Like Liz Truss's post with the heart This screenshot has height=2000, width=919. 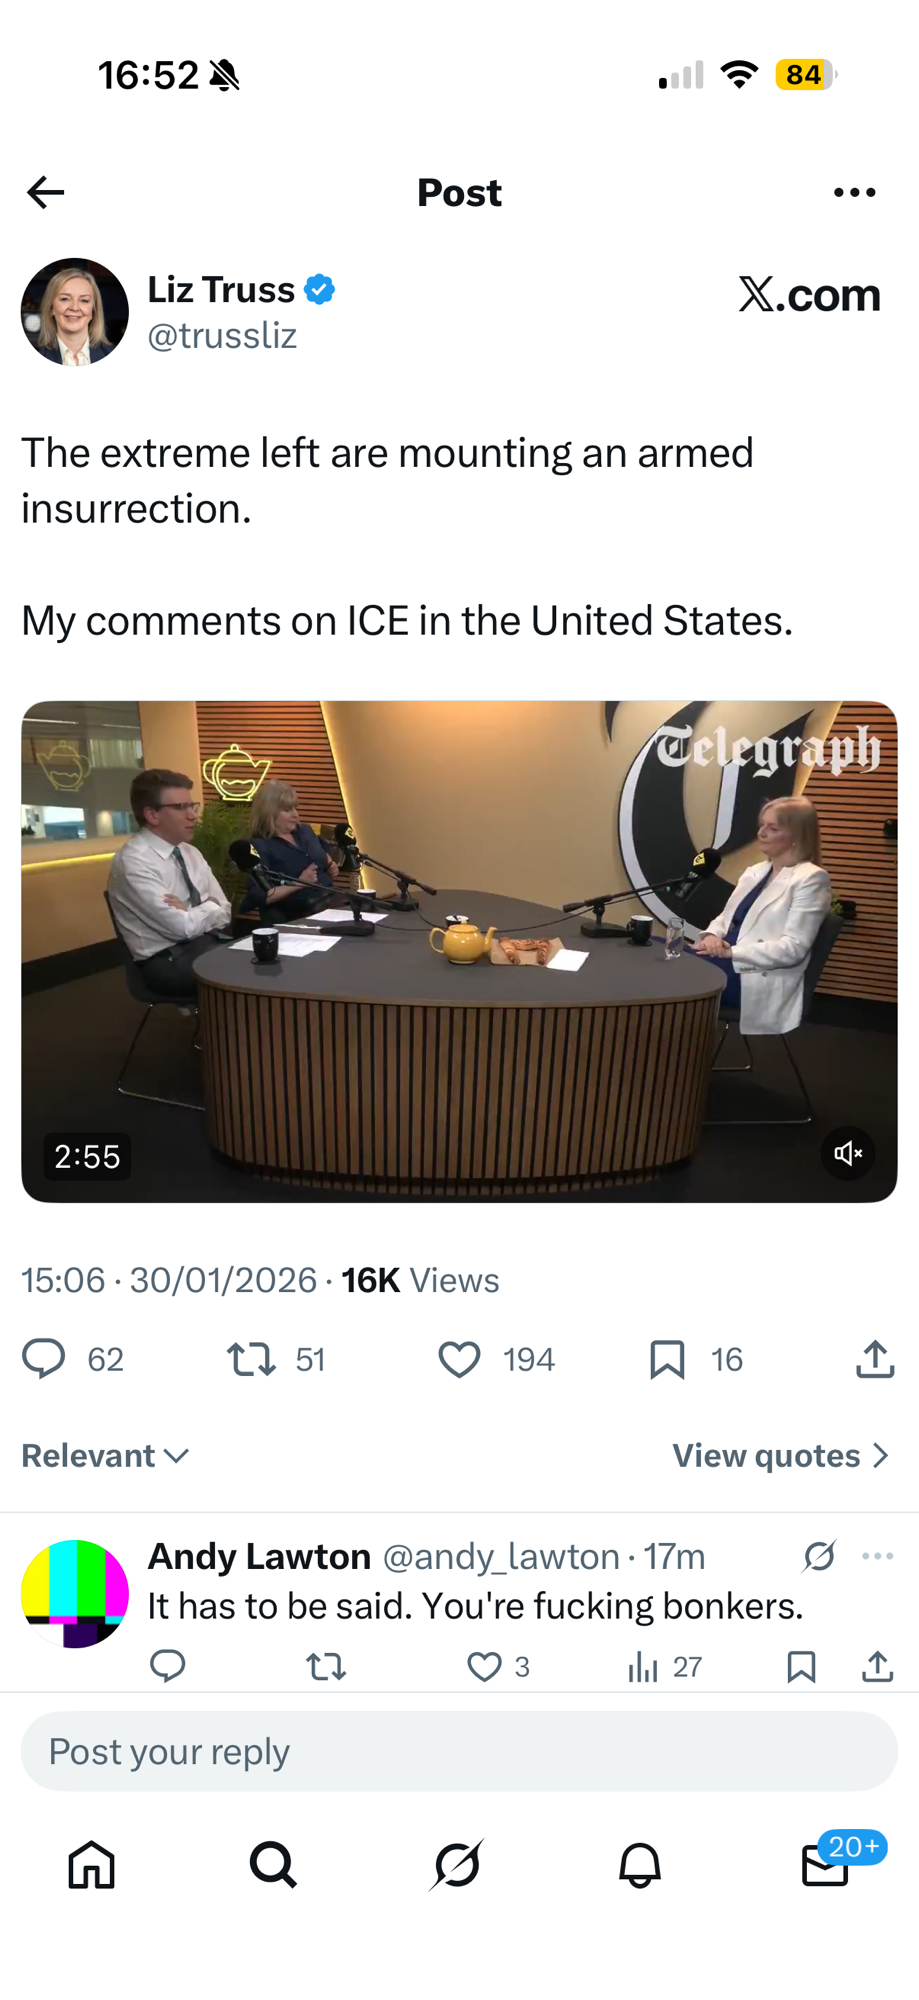point(460,1359)
